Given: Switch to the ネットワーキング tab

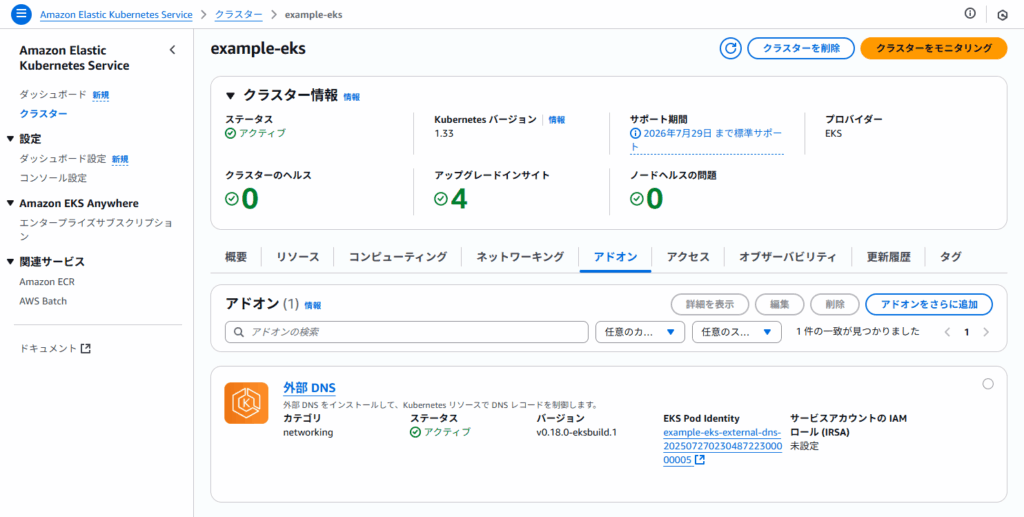Looking at the screenshot, I should 520,257.
